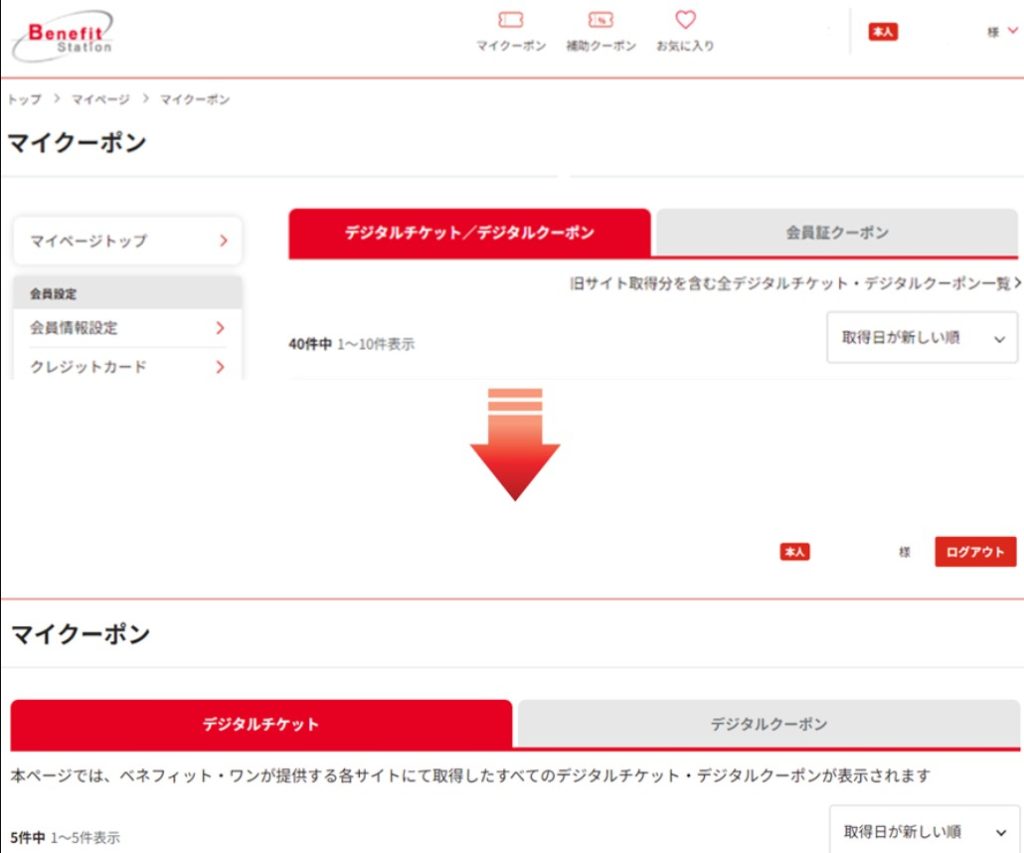Open the 補助クーポン icon in header
The image size is (1024, 853).
pyautogui.click(x=600, y=21)
